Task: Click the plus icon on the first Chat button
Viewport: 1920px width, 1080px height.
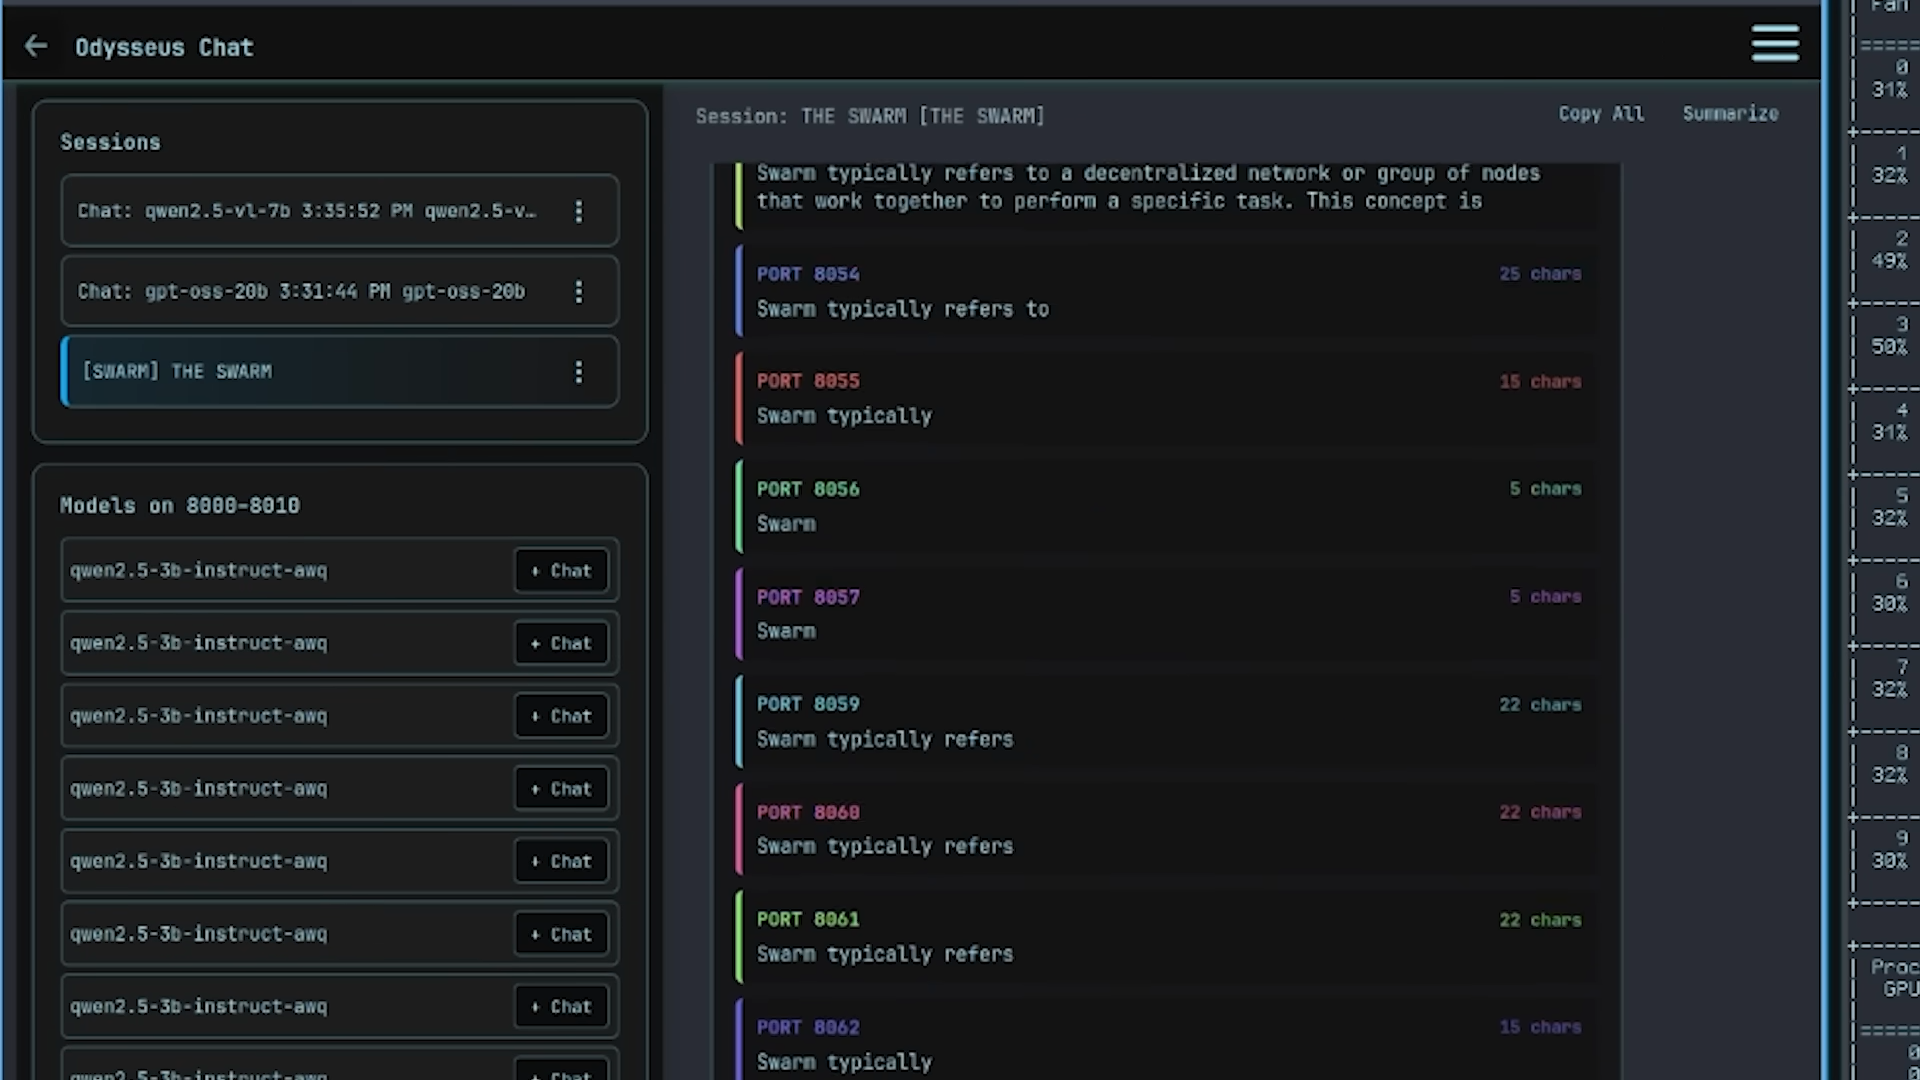Action: [534, 570]
